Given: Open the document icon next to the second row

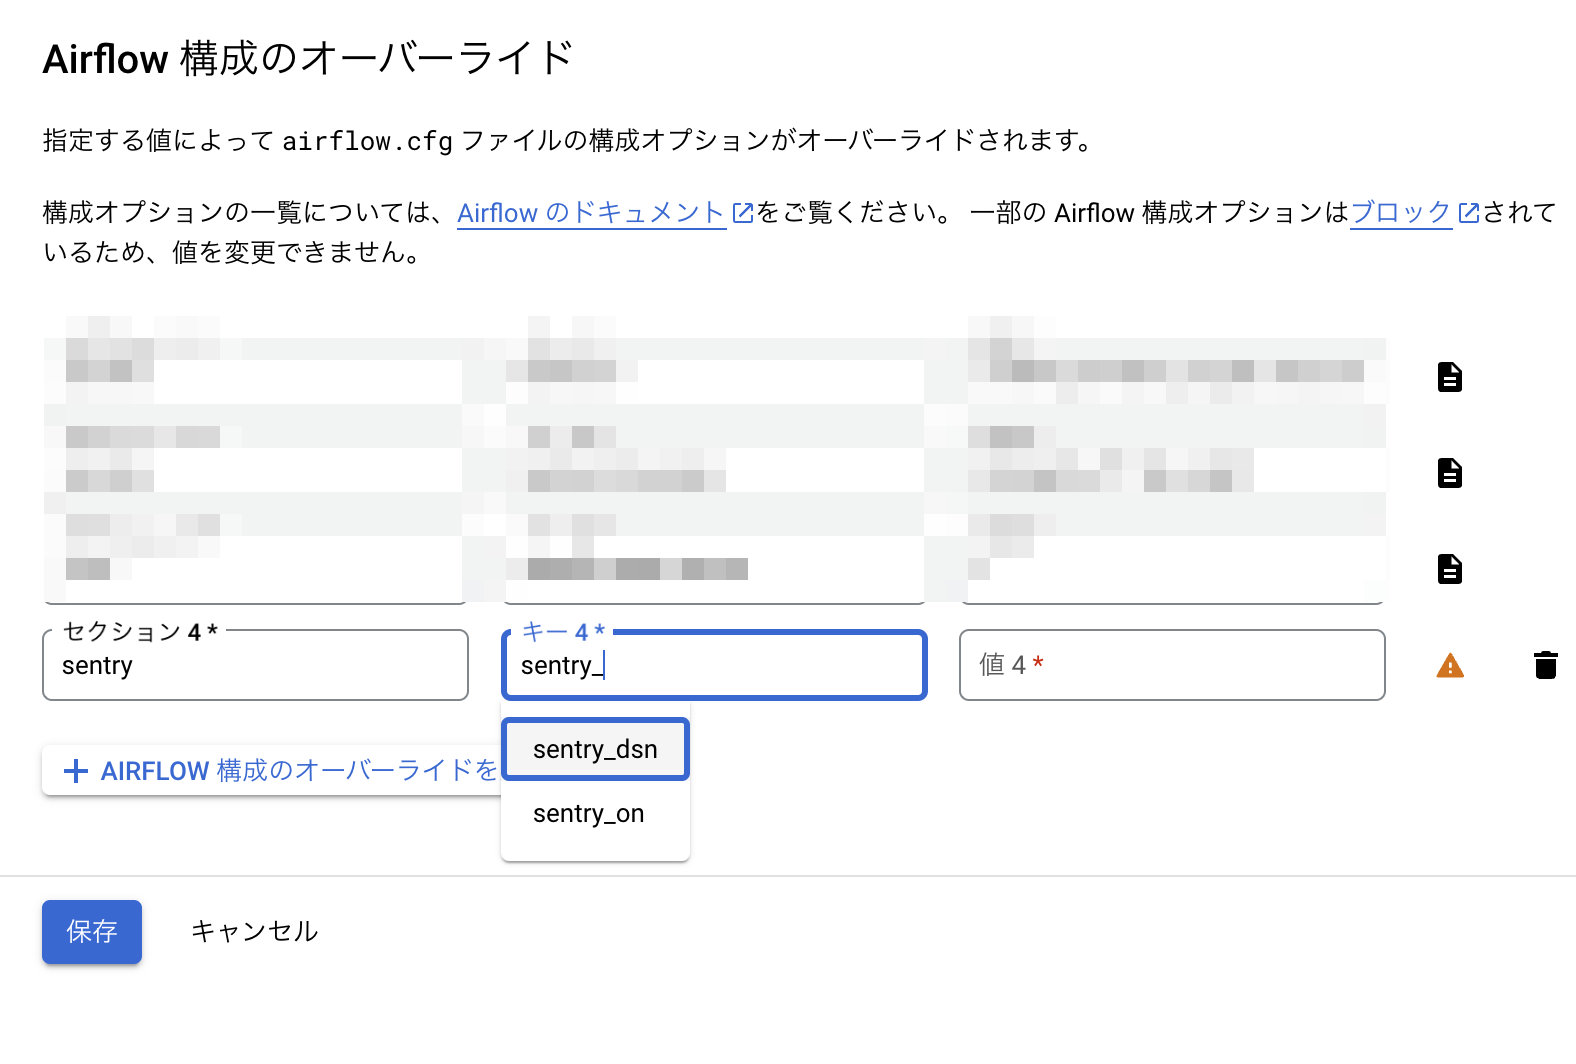Looking at the screenshot, I should click(1450, 473).
